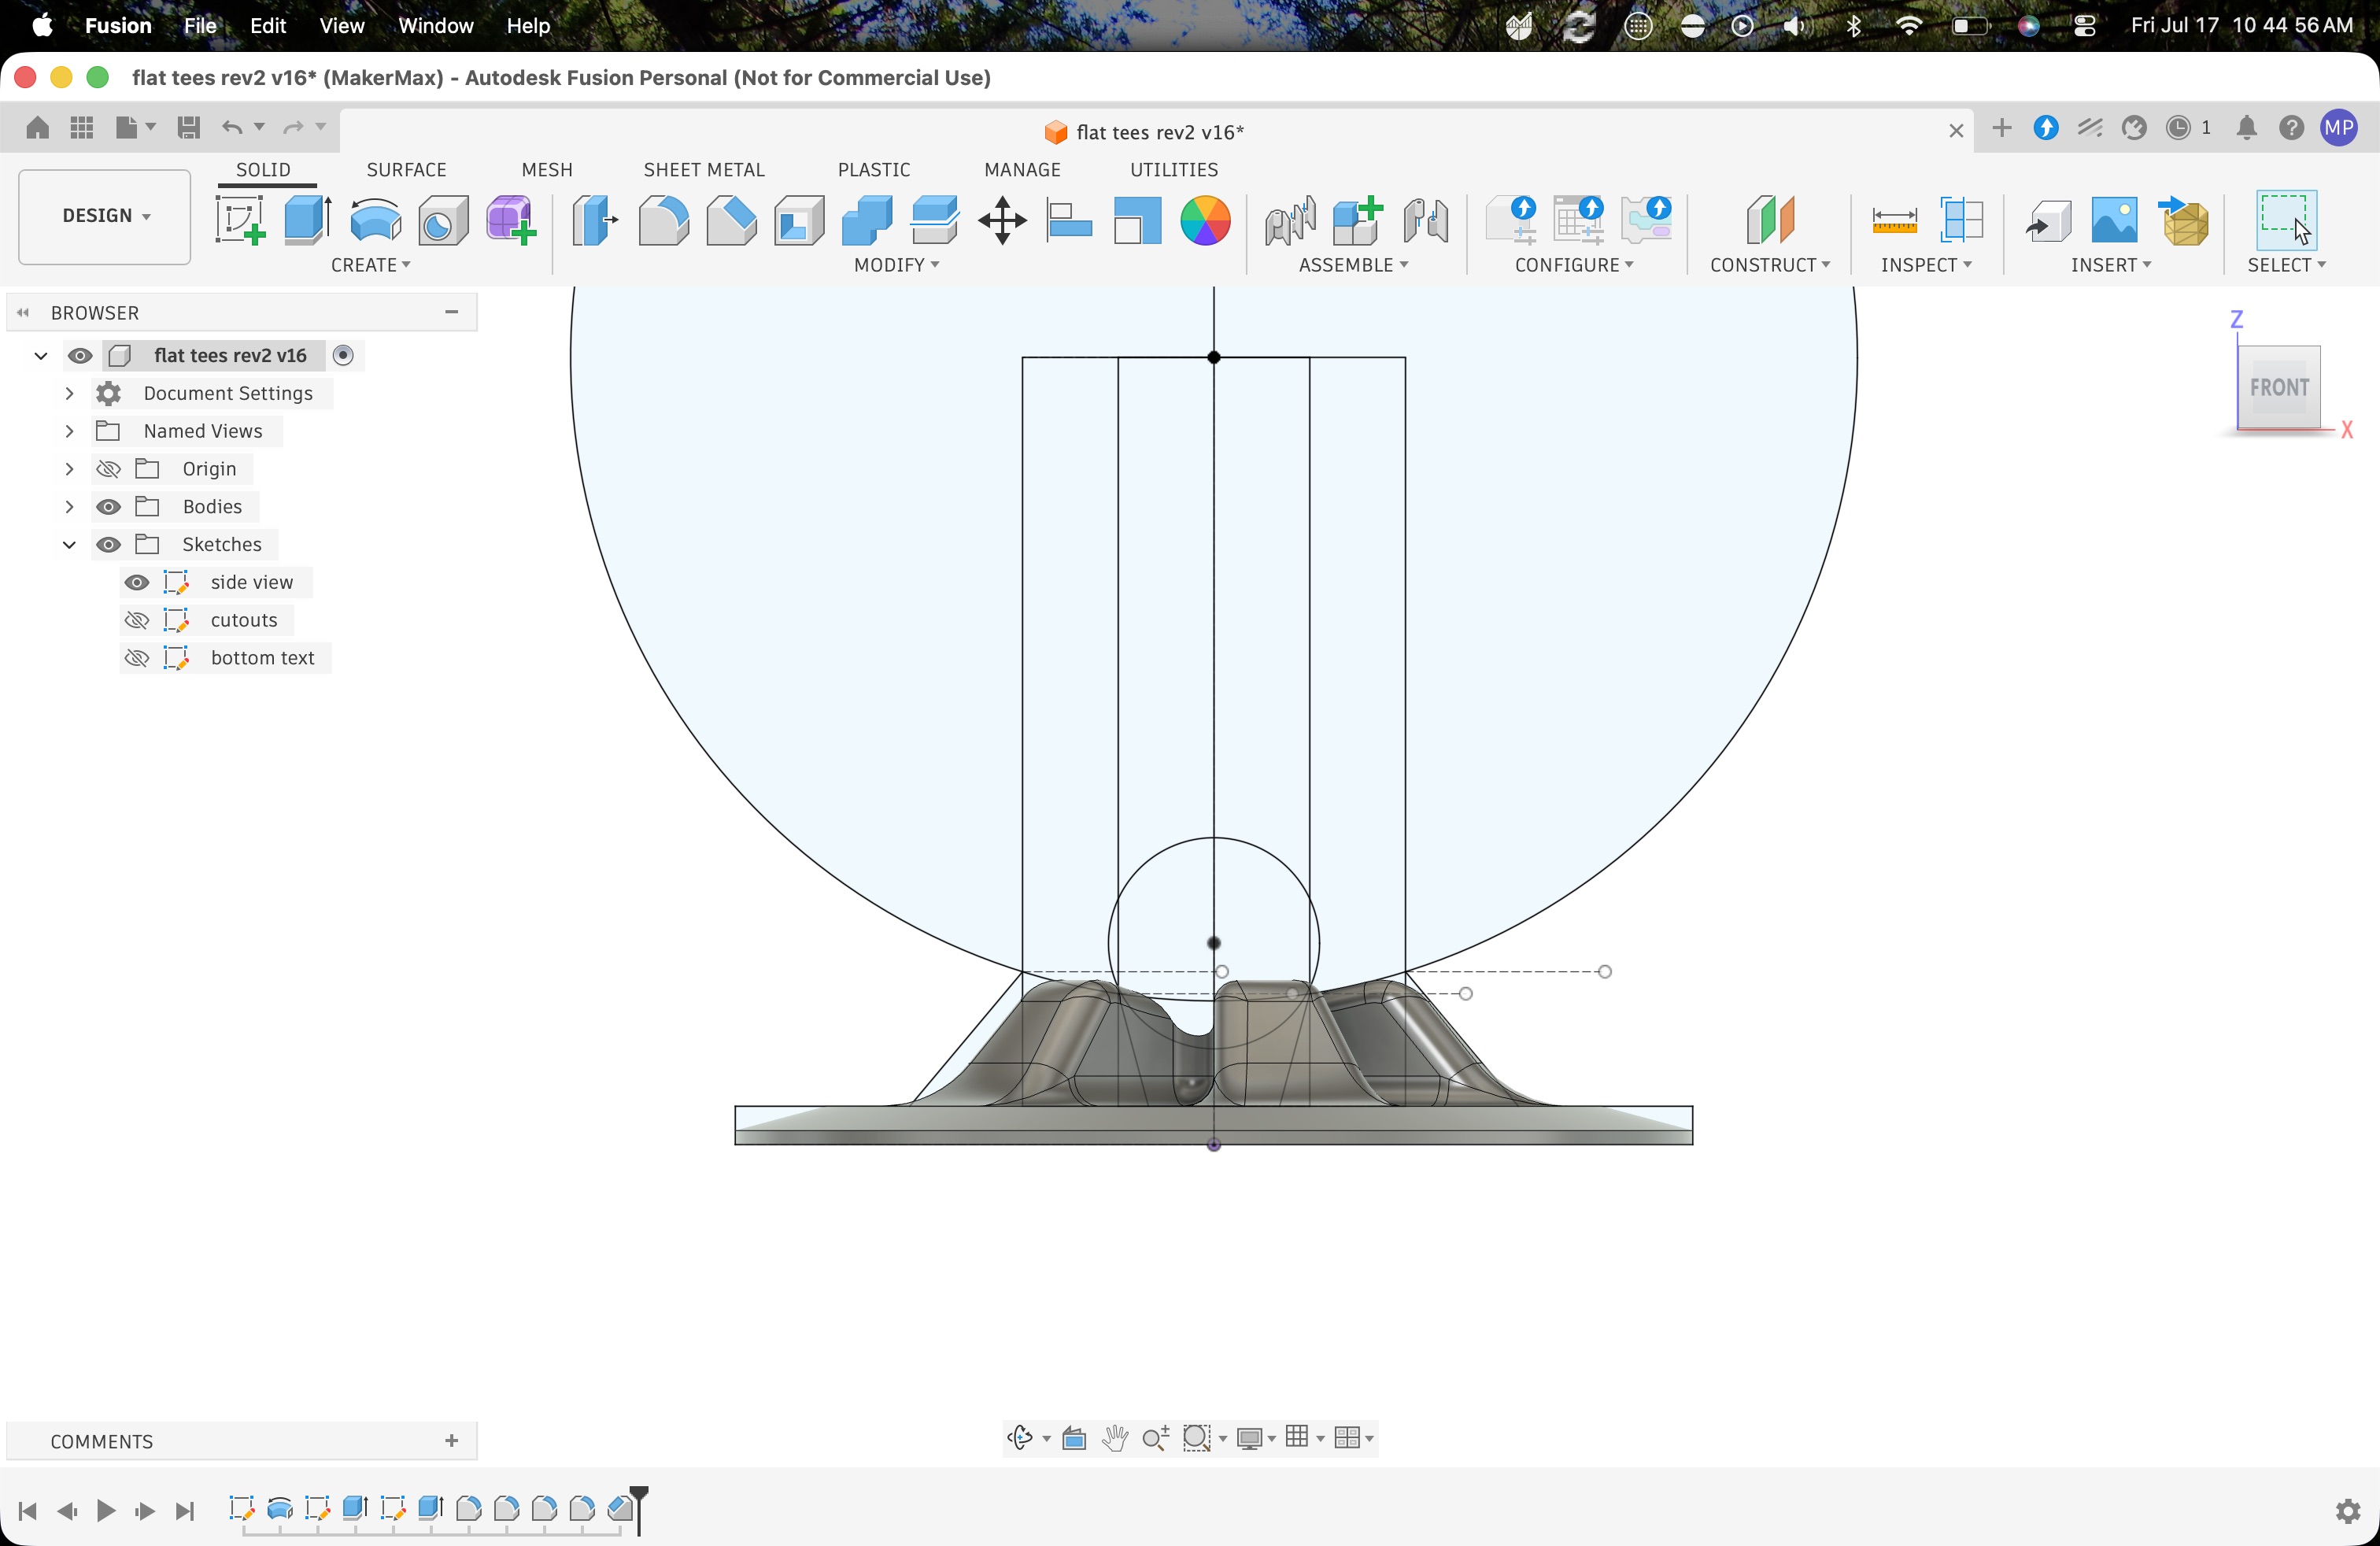Screen dimensions: 2380x1546
Task: Open the CREATE dropdown menu
Action: [x=370, y=265]
